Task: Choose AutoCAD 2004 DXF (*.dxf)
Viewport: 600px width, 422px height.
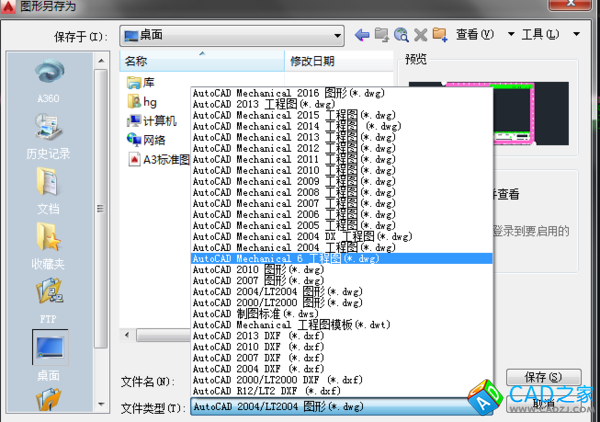Action: (341, 369)
